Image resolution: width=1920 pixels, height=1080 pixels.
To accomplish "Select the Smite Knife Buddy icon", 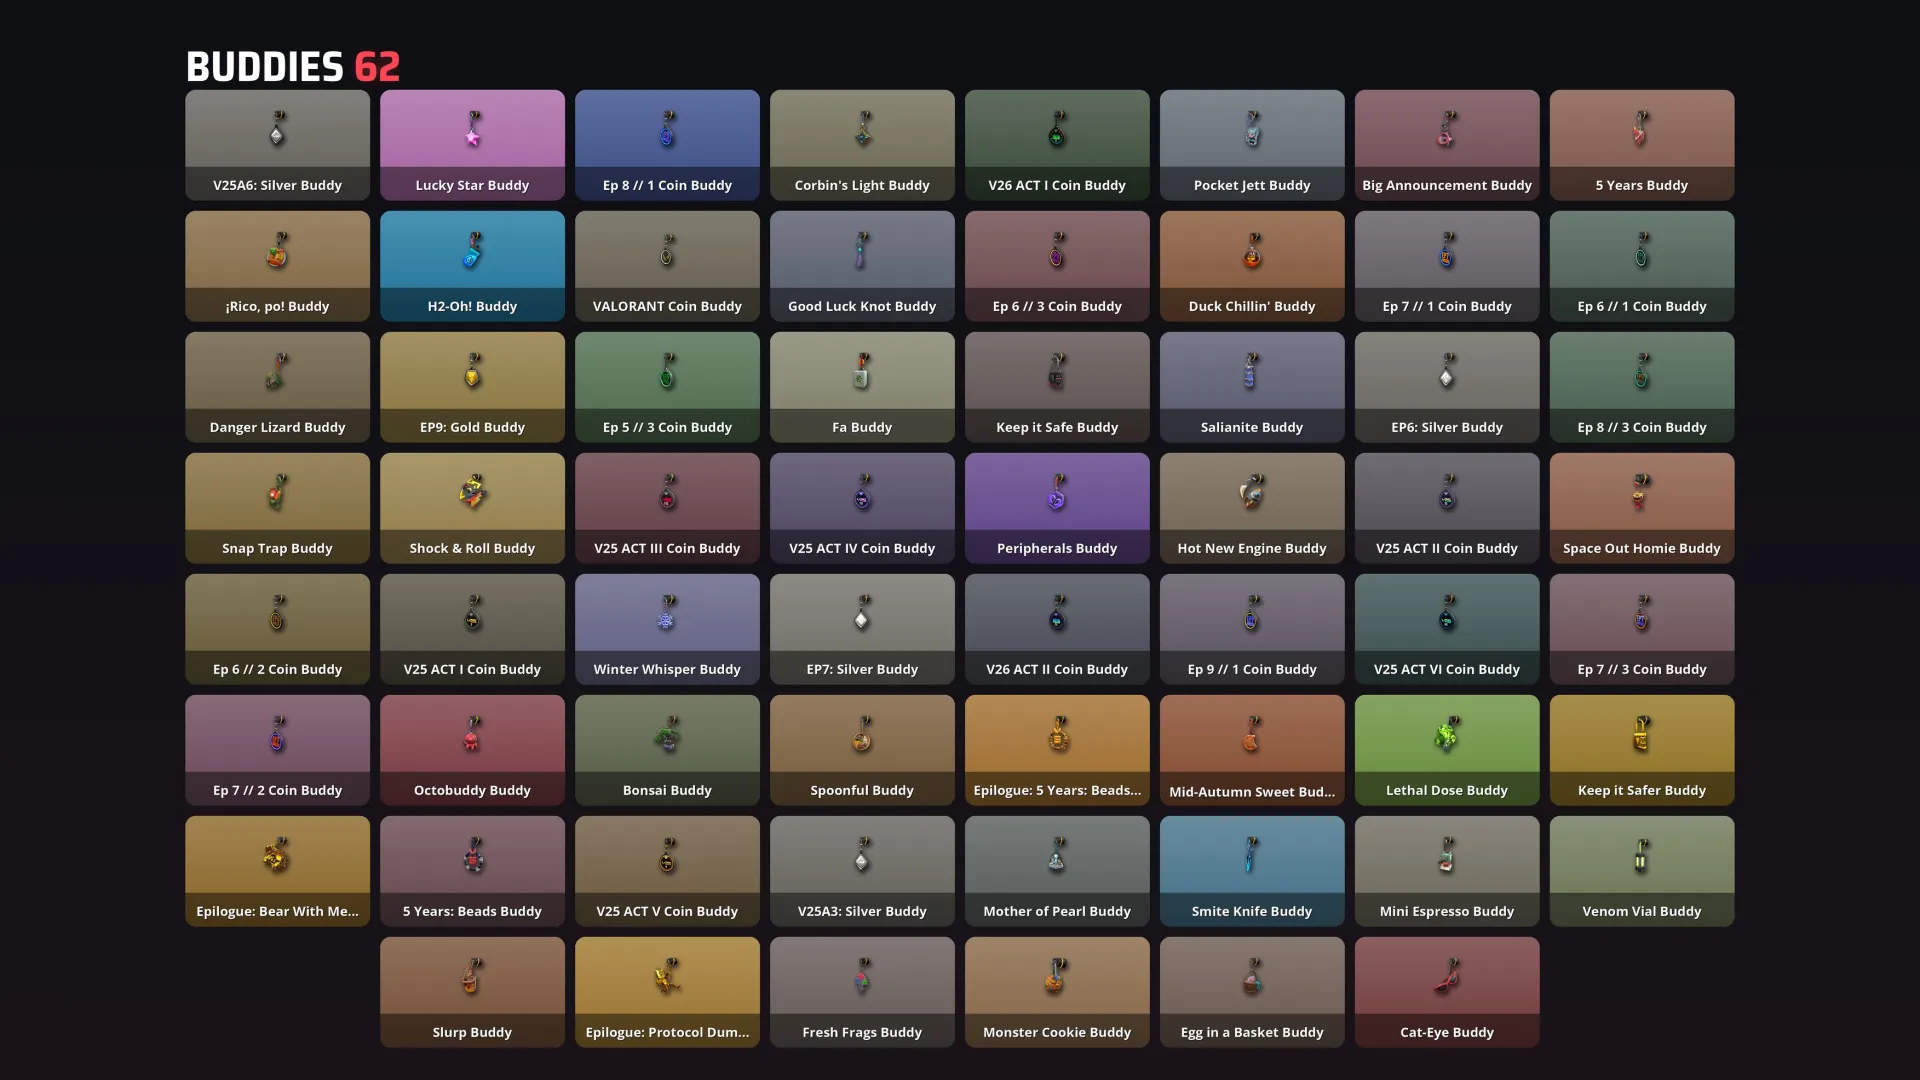I will point(1251,856).
